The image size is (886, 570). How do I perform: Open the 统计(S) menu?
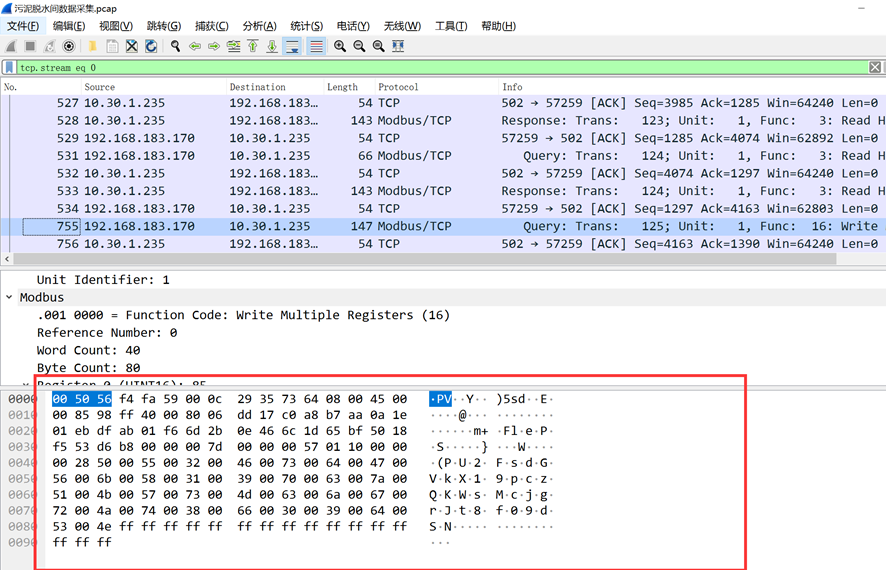coord(306,26)
